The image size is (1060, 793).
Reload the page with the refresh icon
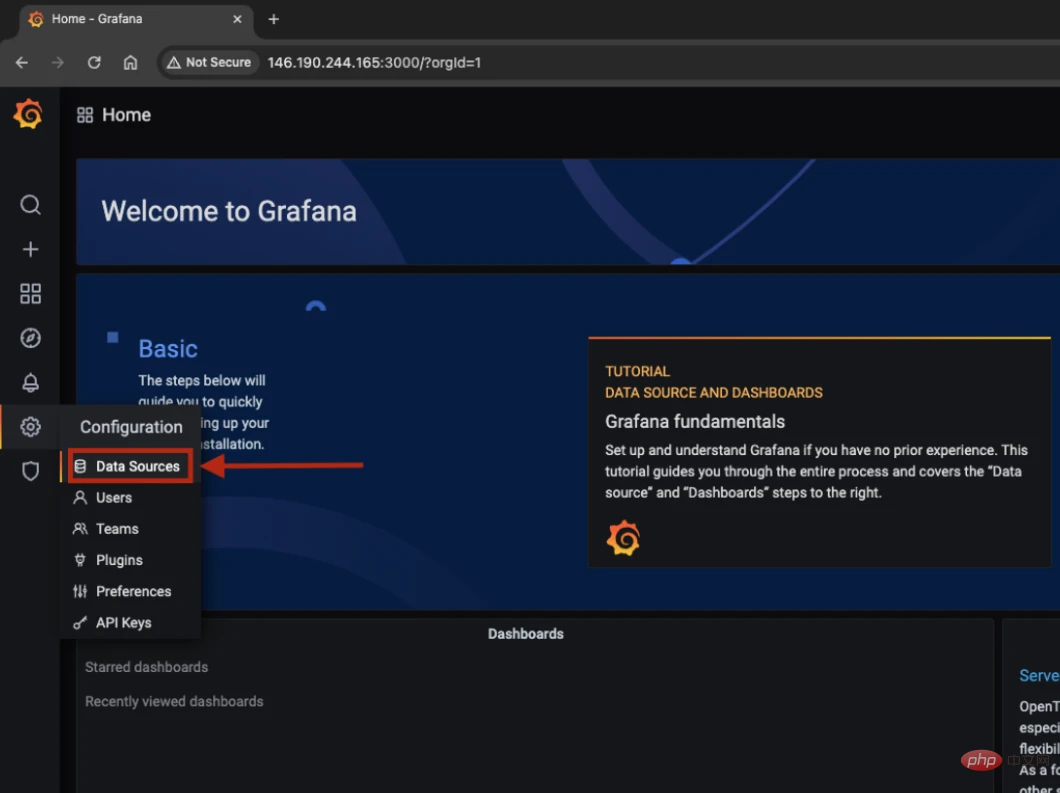94,62
